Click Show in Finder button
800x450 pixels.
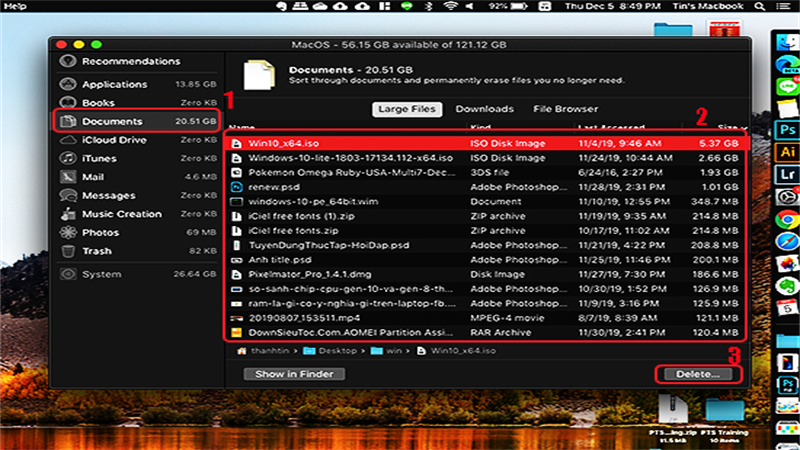(x=294, y=374)
